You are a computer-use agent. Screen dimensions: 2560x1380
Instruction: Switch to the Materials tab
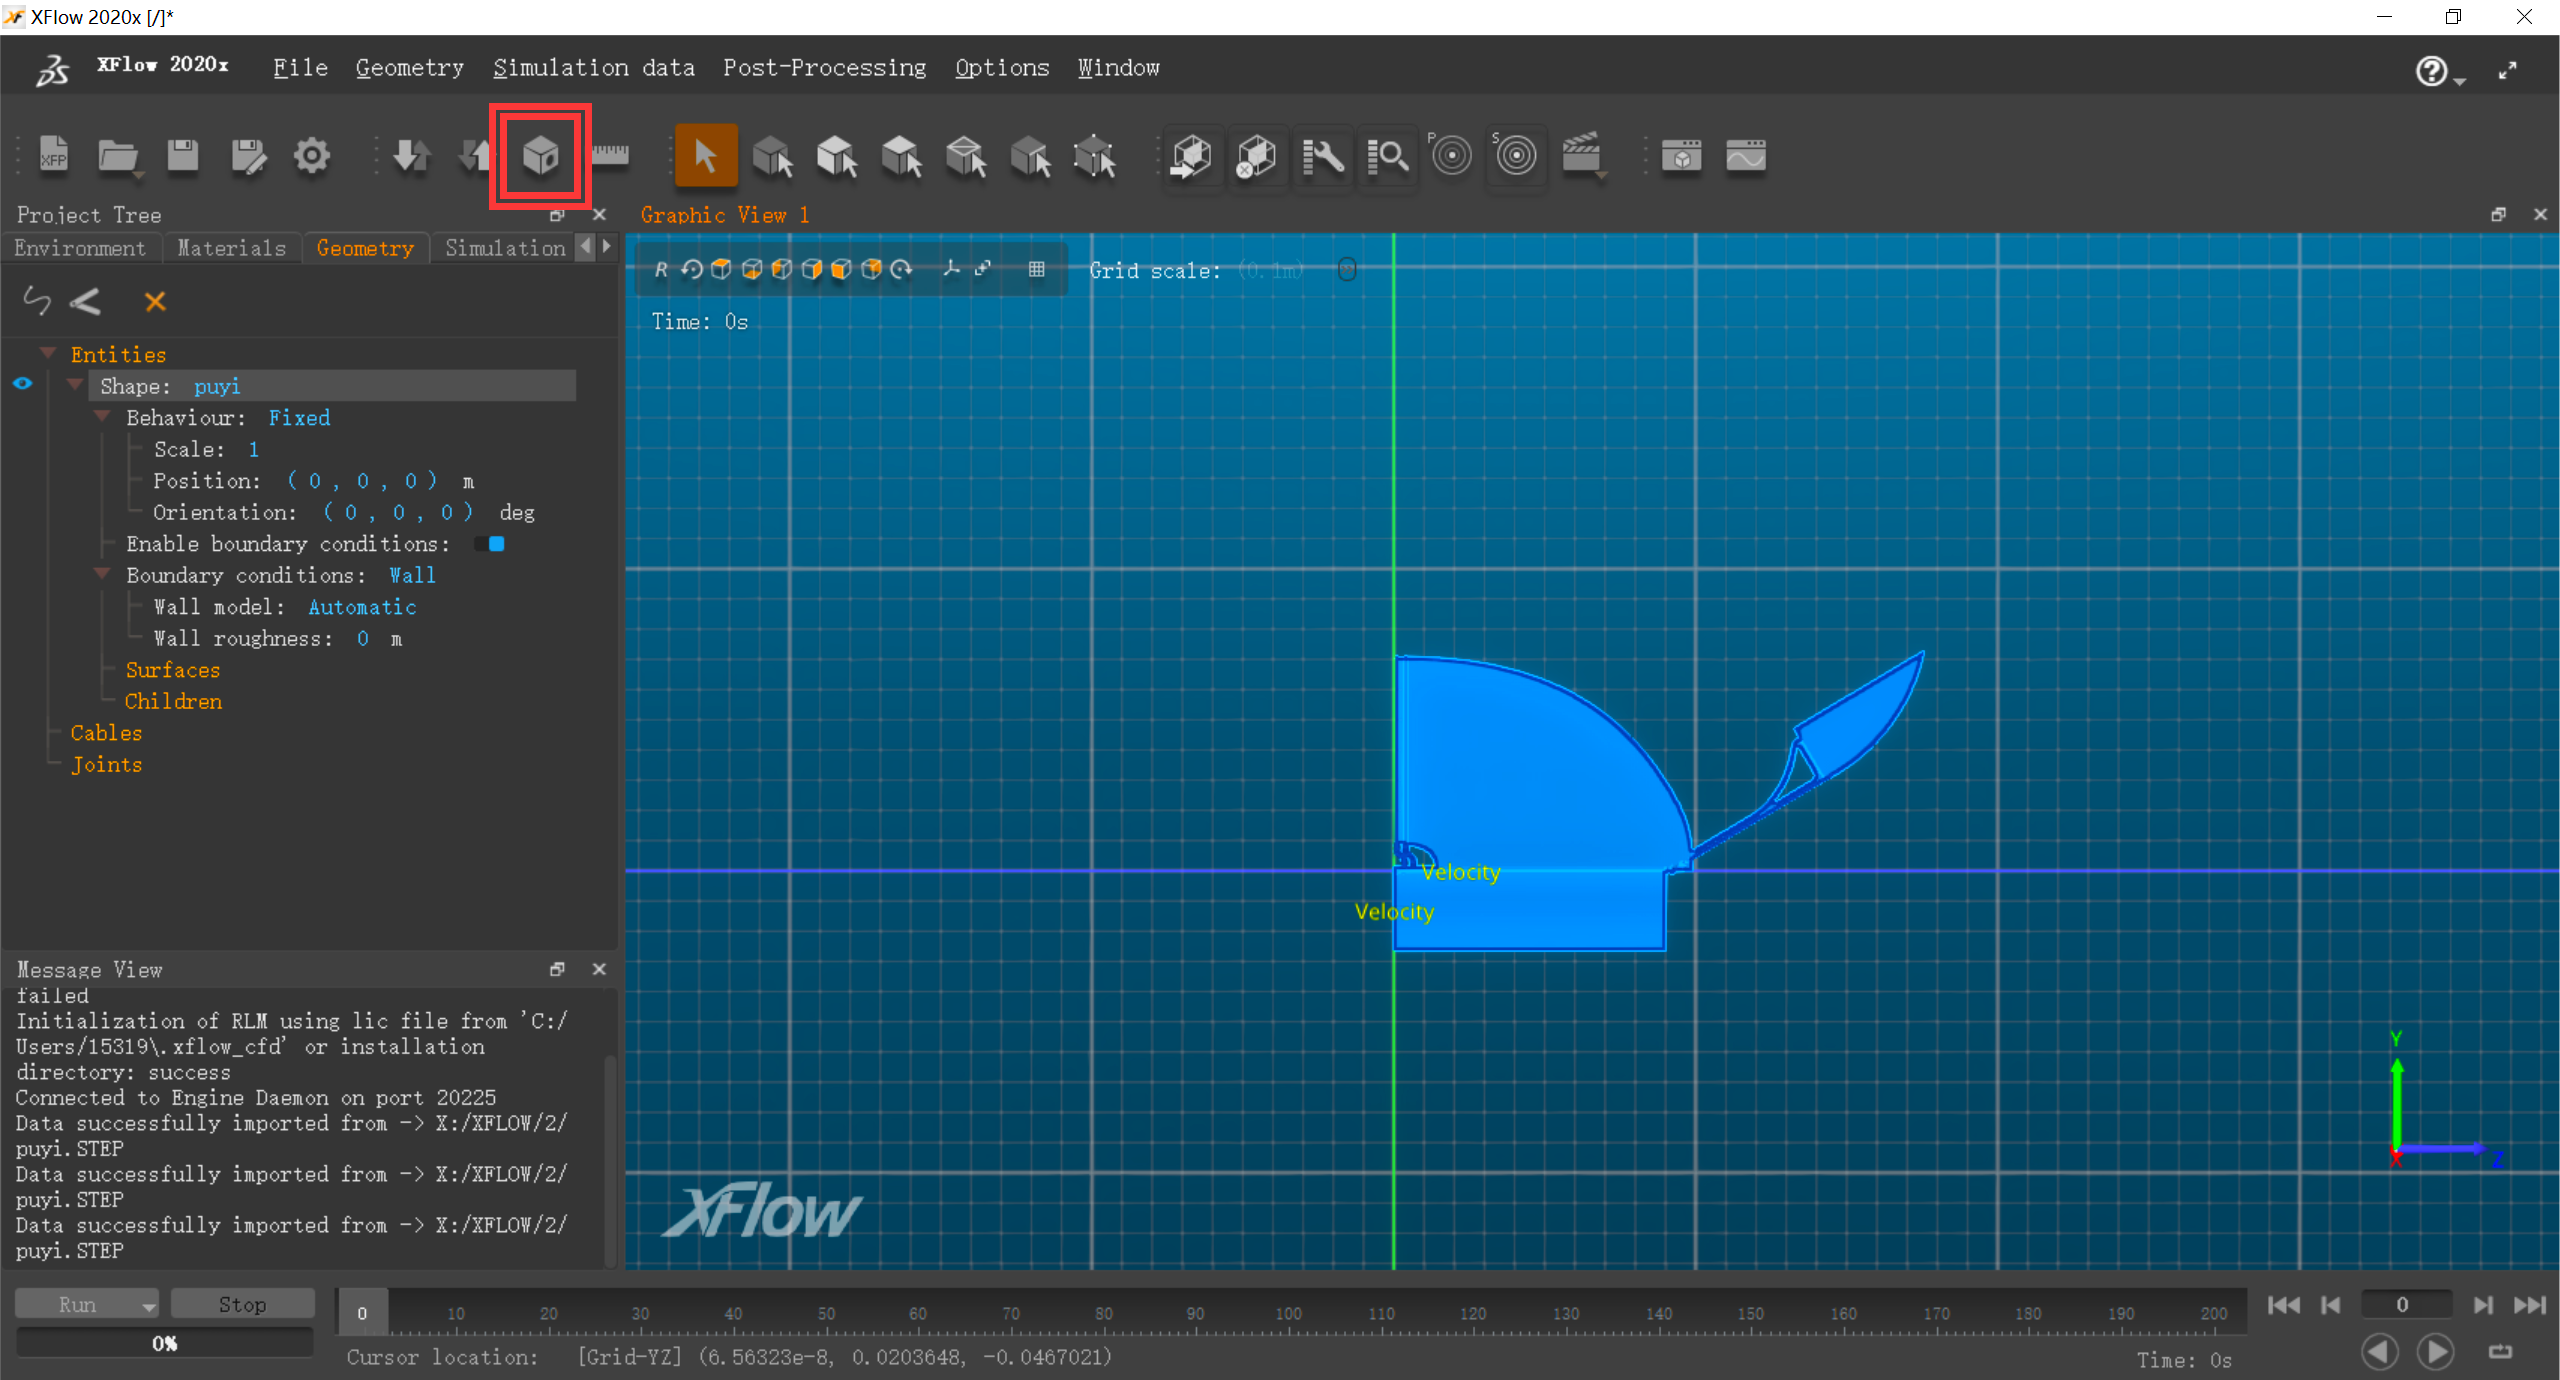(231, 248)
